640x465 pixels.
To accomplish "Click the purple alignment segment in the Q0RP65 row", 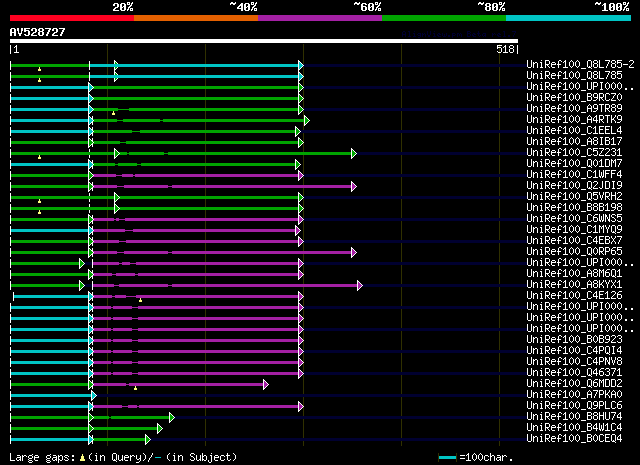I will [222, 253].
